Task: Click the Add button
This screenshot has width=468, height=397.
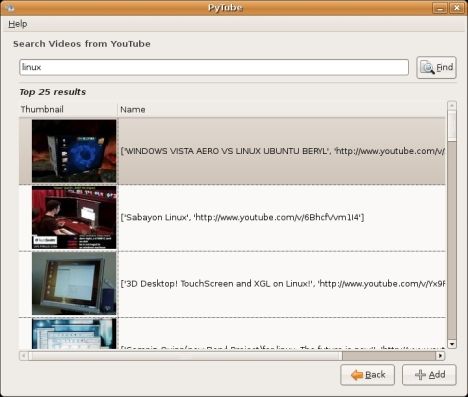Action: point(429,375)
